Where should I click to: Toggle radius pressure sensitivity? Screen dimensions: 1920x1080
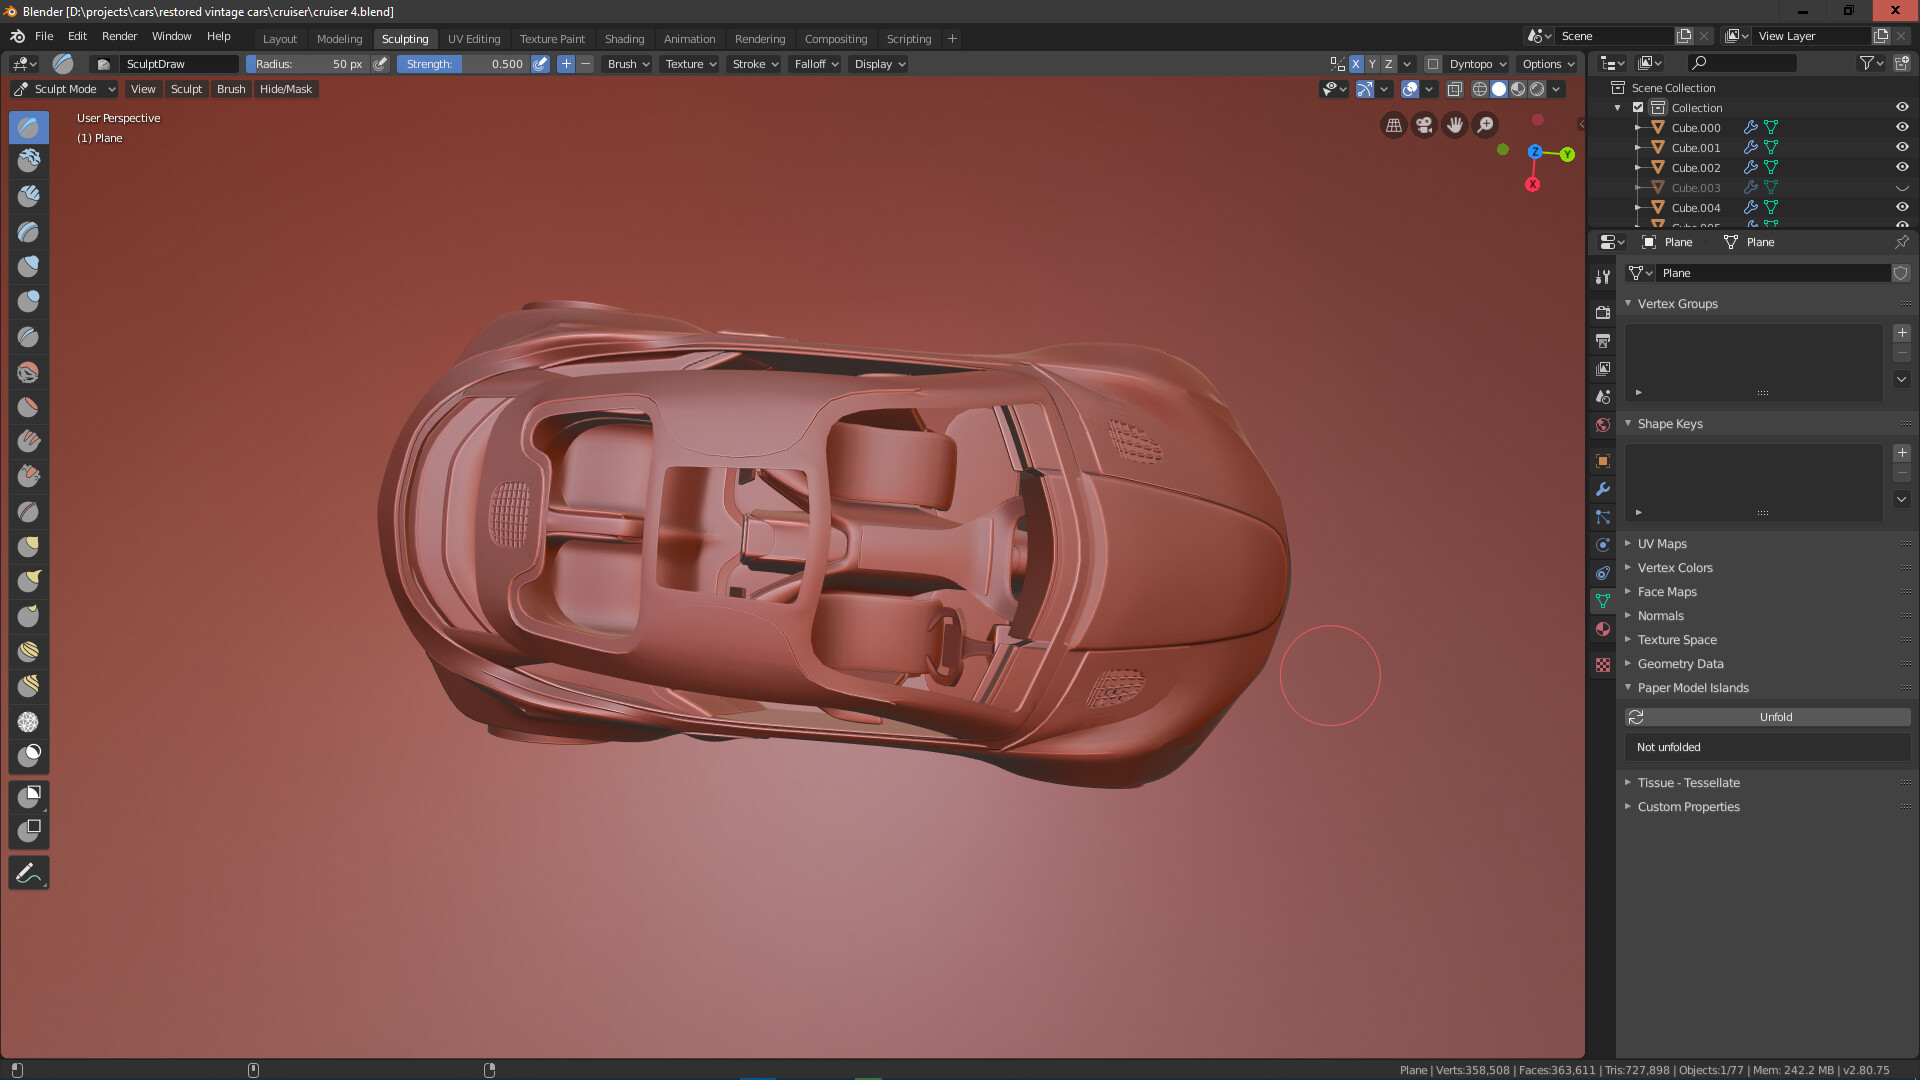click(x=380, y=64)
